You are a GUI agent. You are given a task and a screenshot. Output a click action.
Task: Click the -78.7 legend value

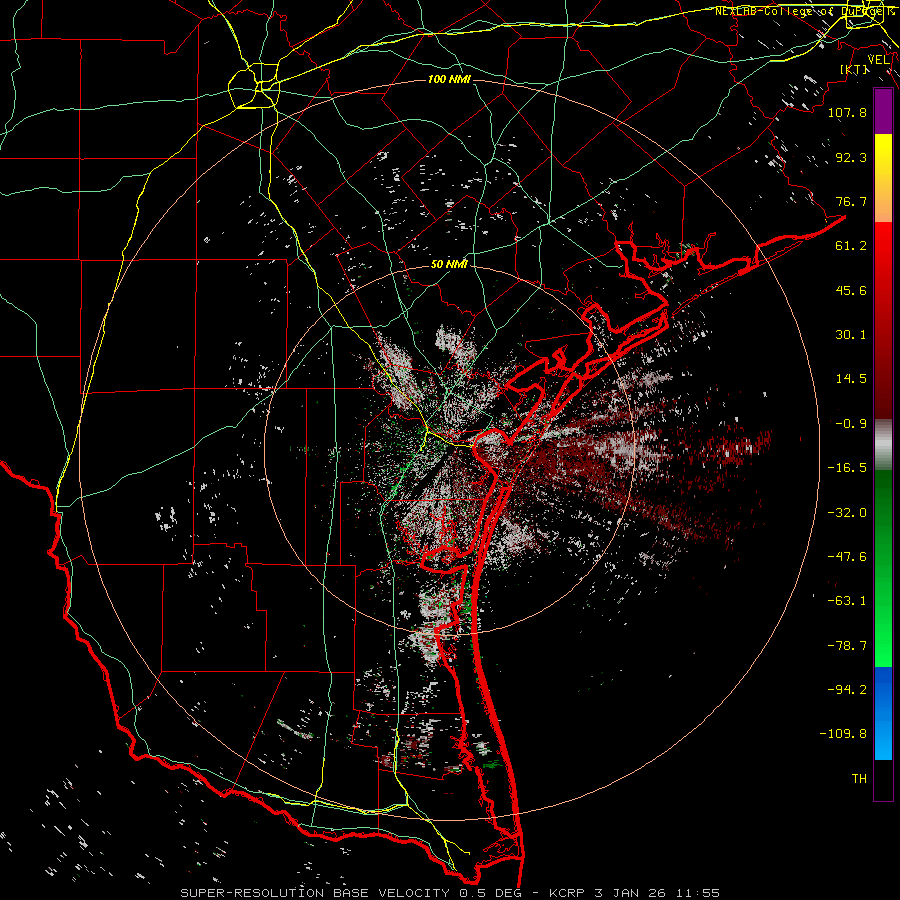[847, 646]
